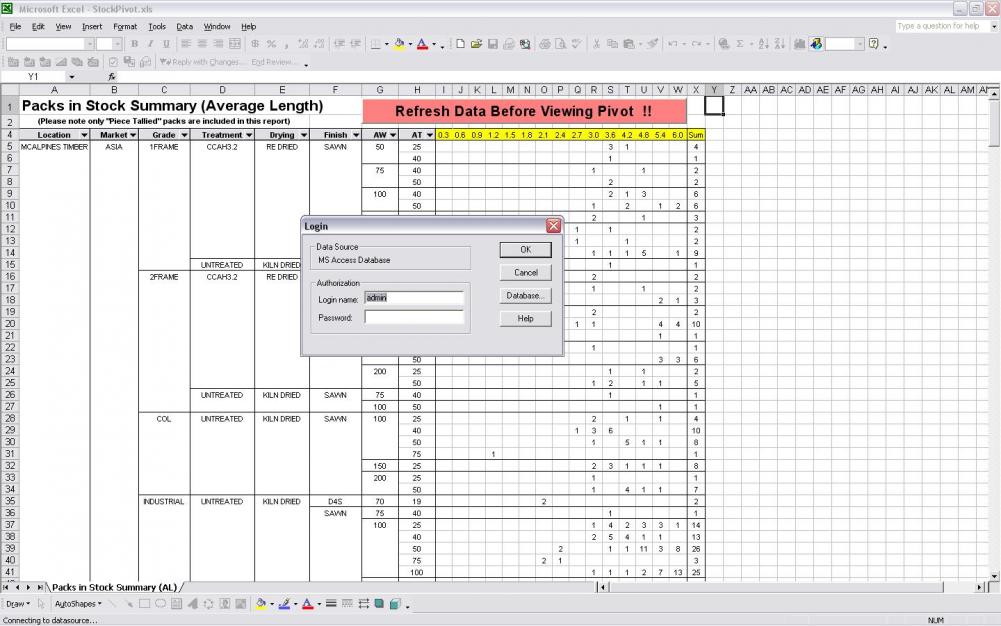1001x626 pixels.
Task: Open the Edit menu
Action: [x=38, y=26]
